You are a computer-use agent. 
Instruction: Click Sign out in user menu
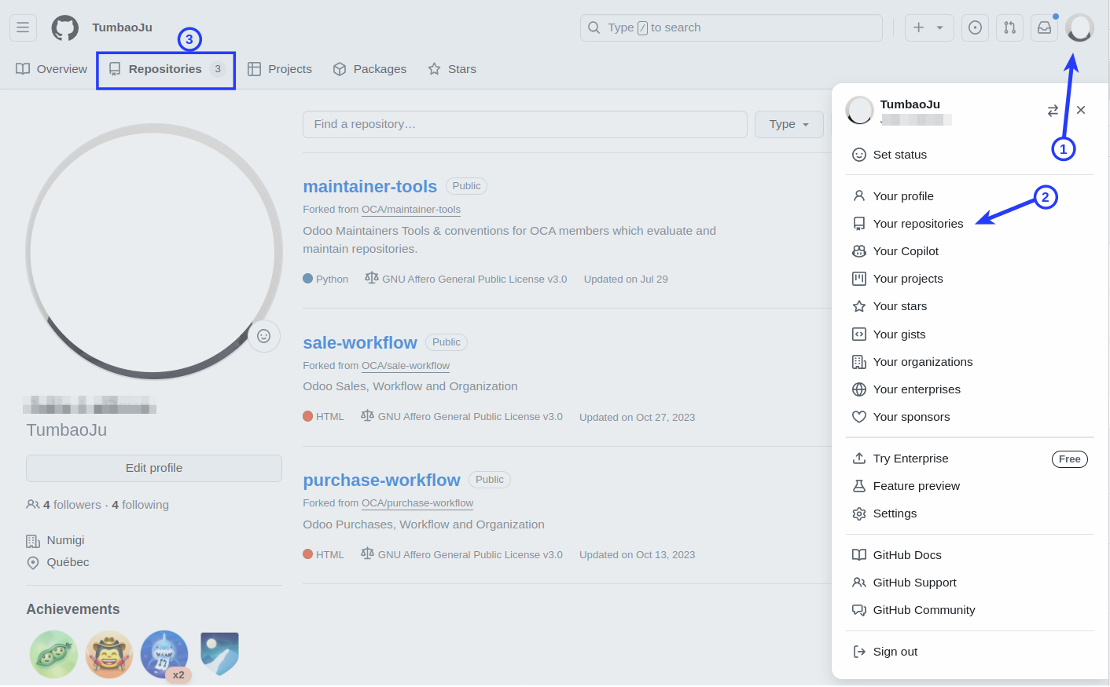(x=894, y=652)
